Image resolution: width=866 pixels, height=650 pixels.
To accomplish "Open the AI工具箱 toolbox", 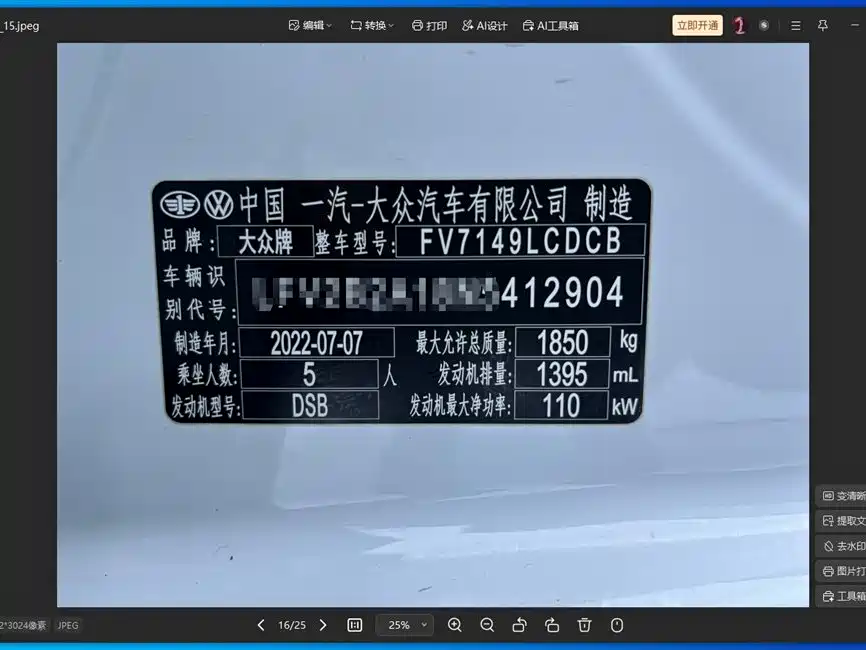I will pyautogui.click(x=550, y=25).
